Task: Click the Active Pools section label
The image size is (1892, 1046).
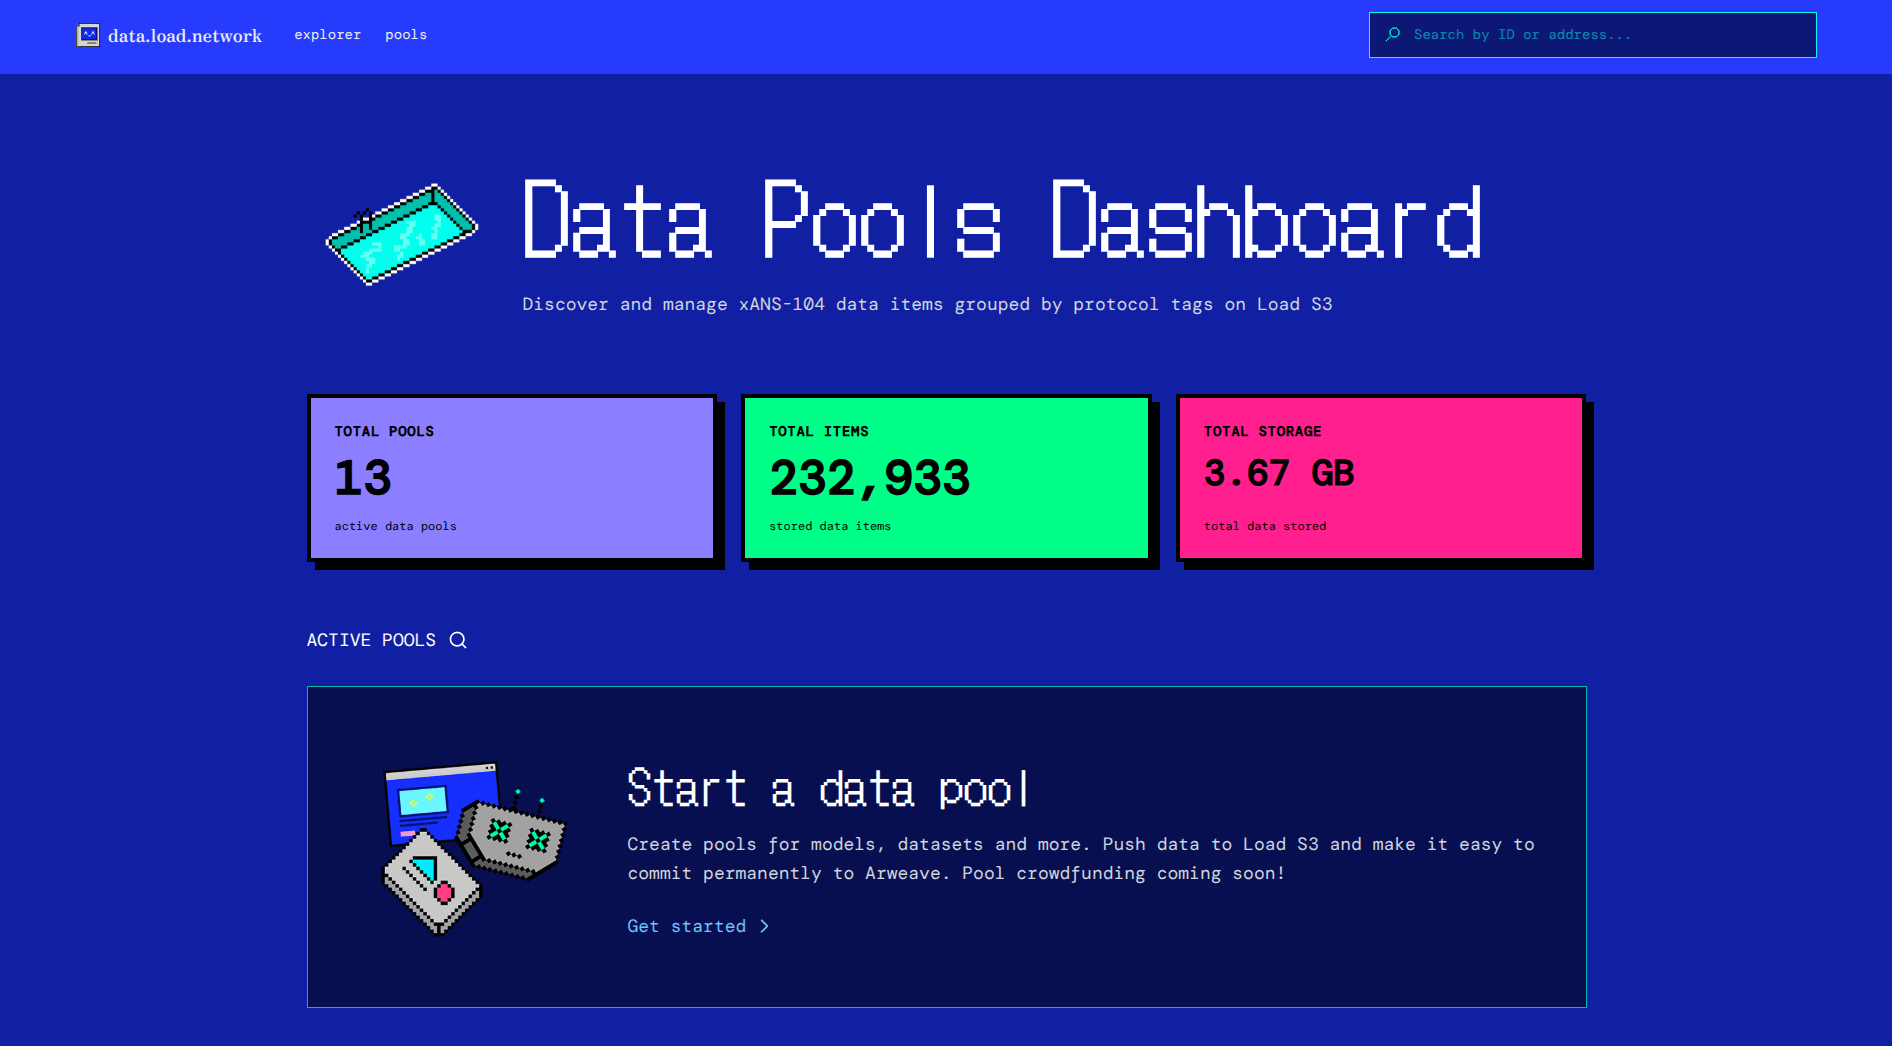Action: click(x=371, y=640)
